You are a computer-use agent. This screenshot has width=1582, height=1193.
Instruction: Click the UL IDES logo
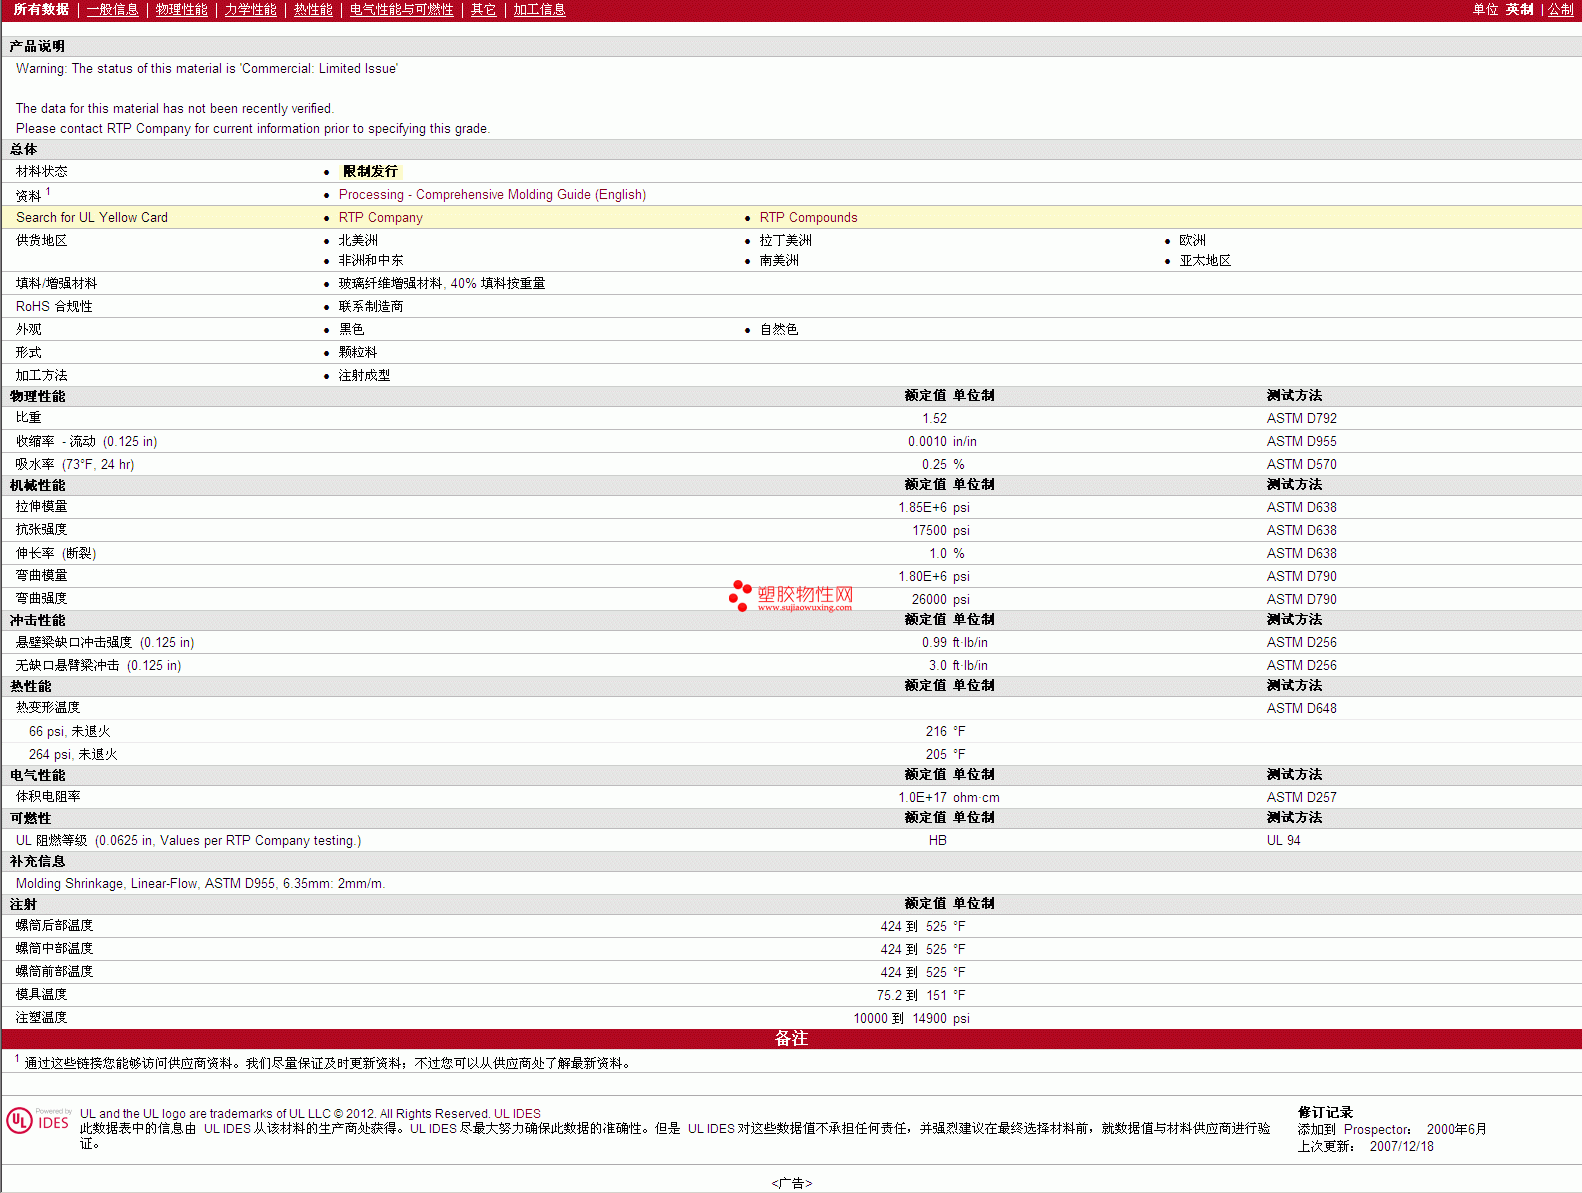[38, 1121]
